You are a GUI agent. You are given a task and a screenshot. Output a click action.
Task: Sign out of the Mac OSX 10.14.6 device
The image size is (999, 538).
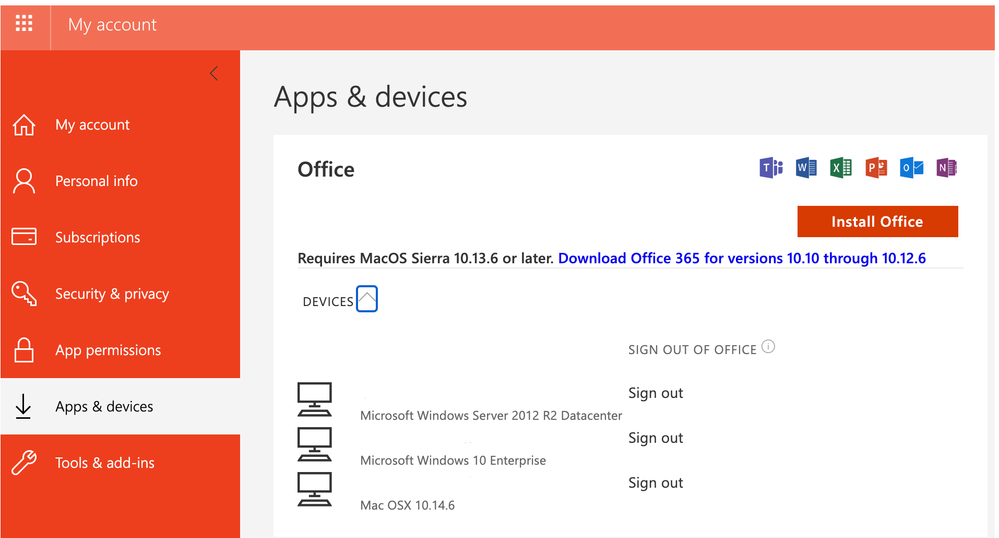[655, 483]
